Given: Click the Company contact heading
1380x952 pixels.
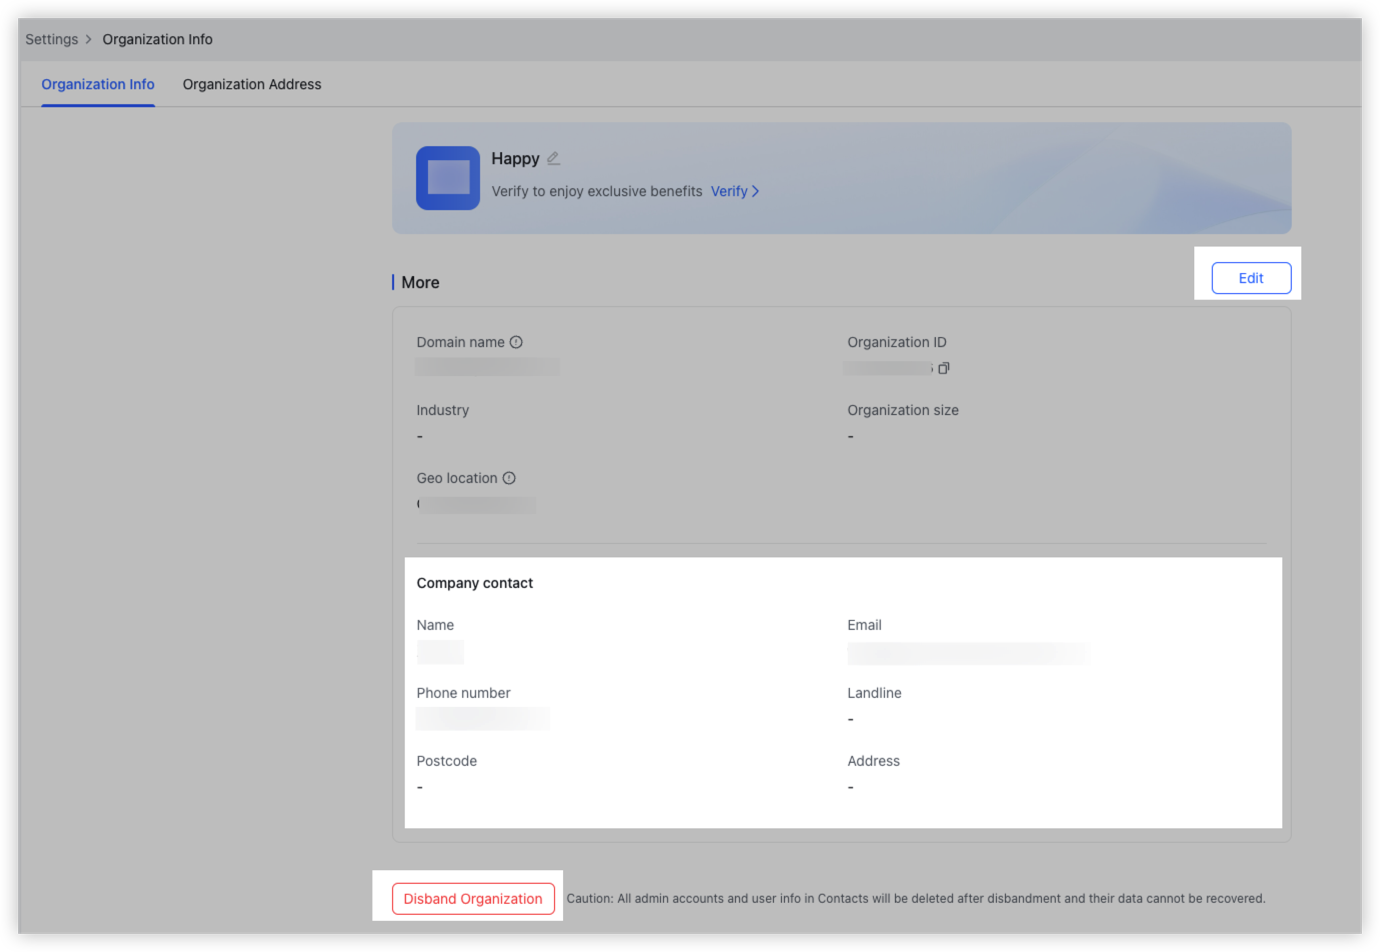Looking at the screenshot, I should pyautogui.click(x=475, y=583).
